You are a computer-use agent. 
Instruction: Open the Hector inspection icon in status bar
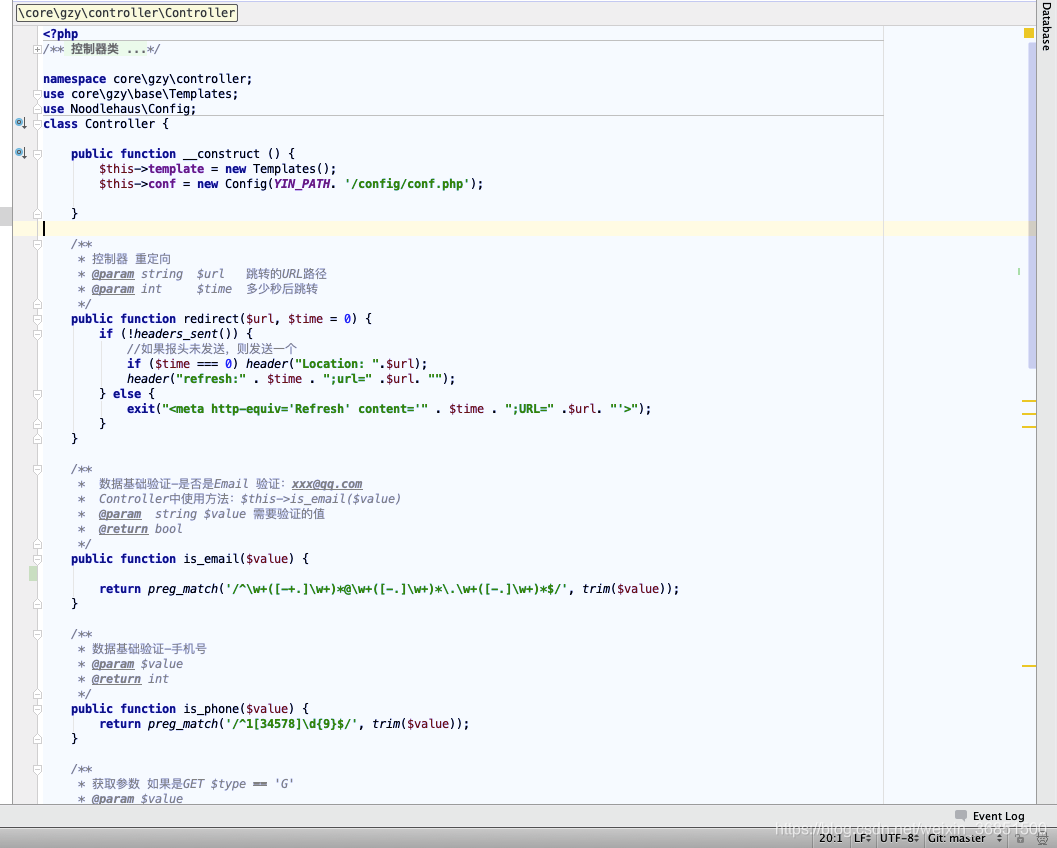[x=1042, y=839]
